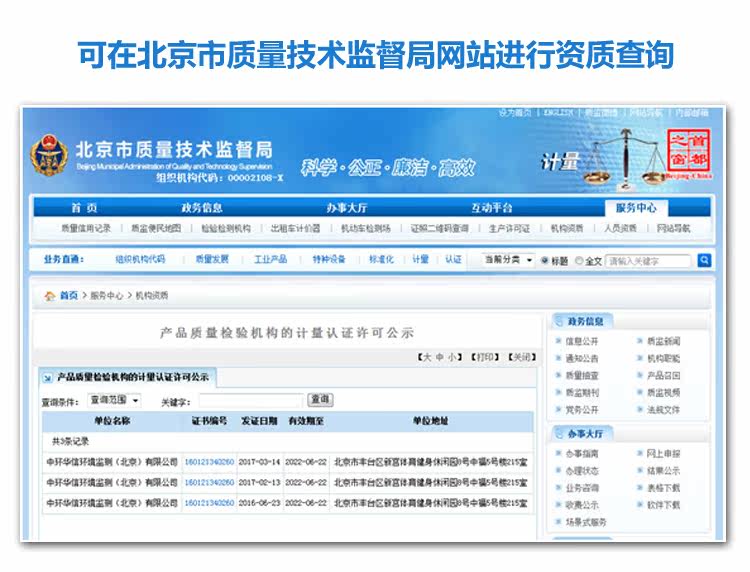This screenshot has width=750, height=572.
Task: Open the 质量信用记录 submenu link
Action: point(86,228)
